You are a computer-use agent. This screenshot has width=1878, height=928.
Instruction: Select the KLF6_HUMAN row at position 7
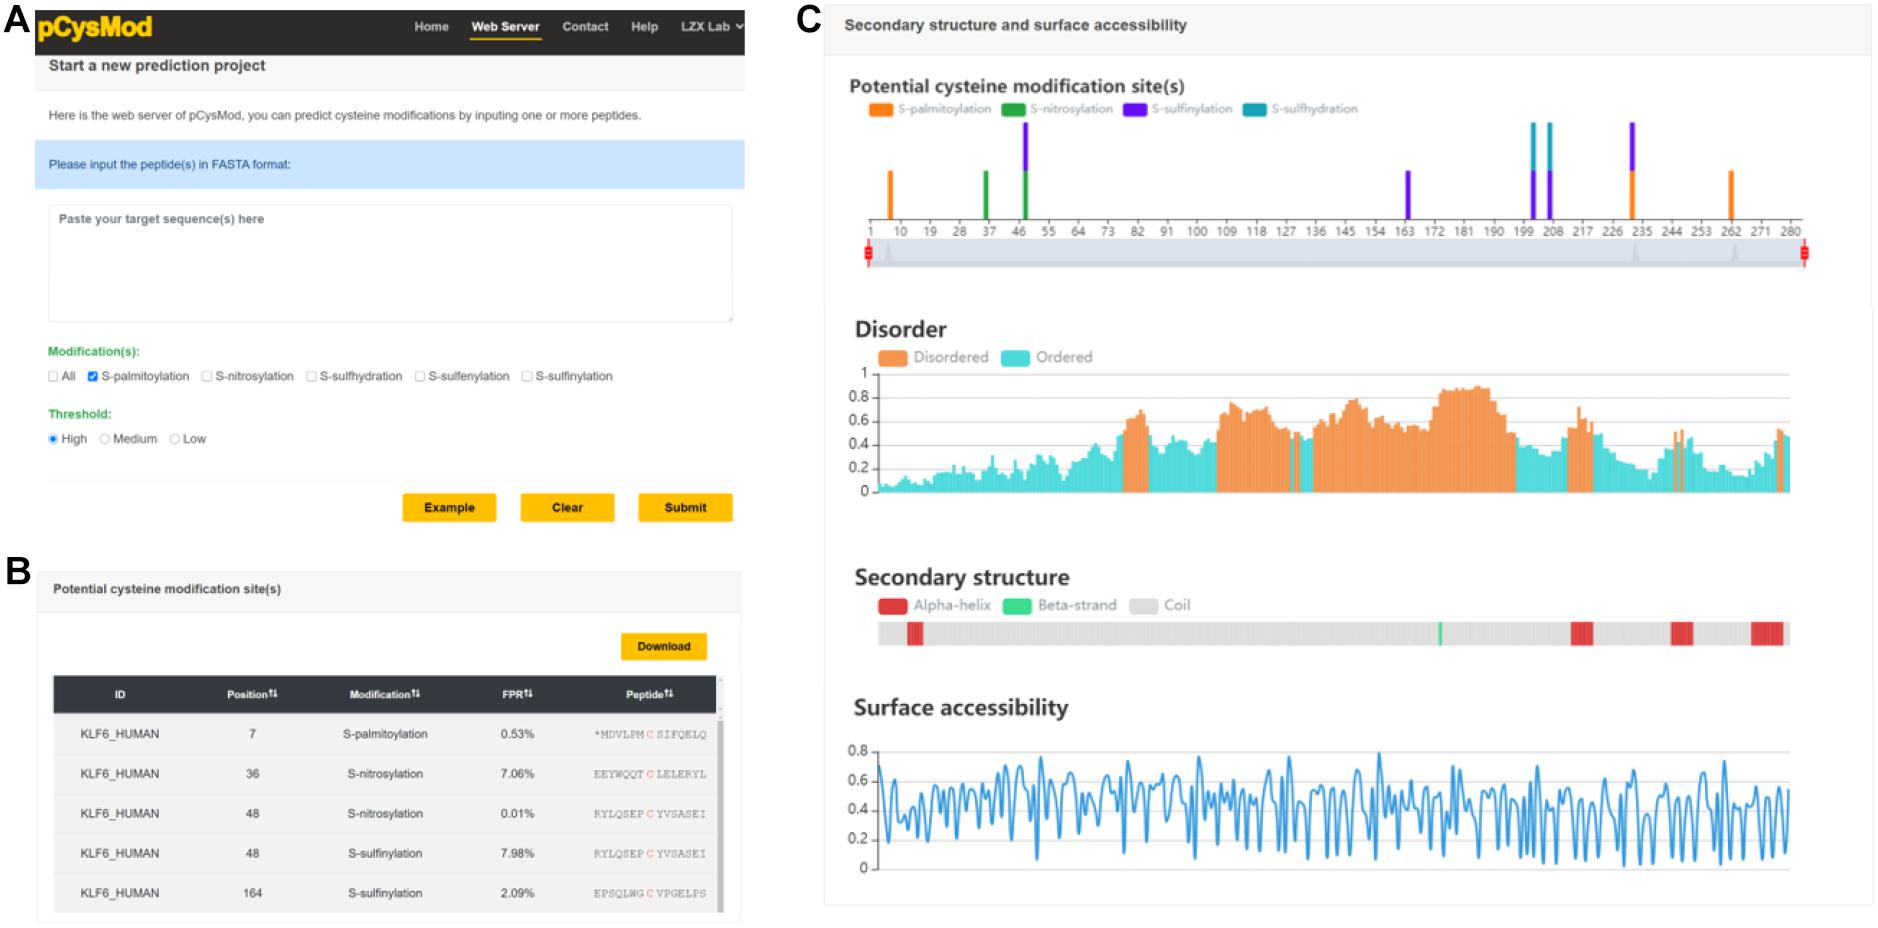[x=385, y=734]
